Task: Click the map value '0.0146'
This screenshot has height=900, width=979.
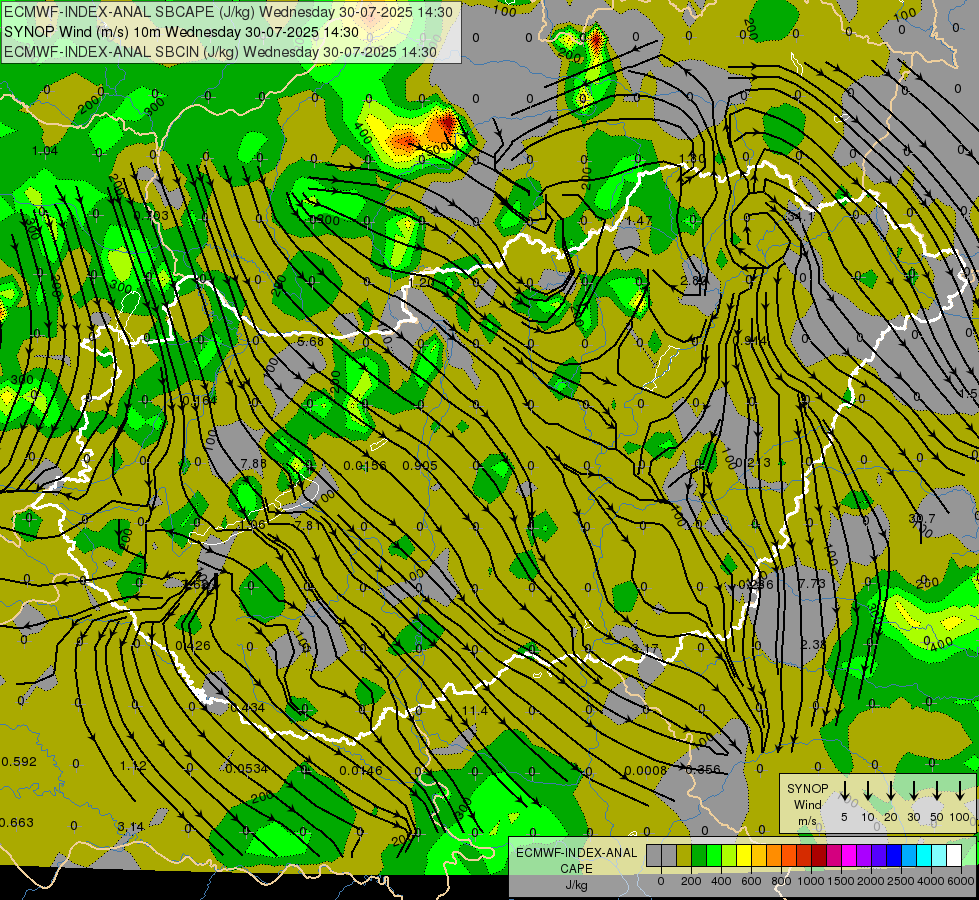Action: coord(361,771)
